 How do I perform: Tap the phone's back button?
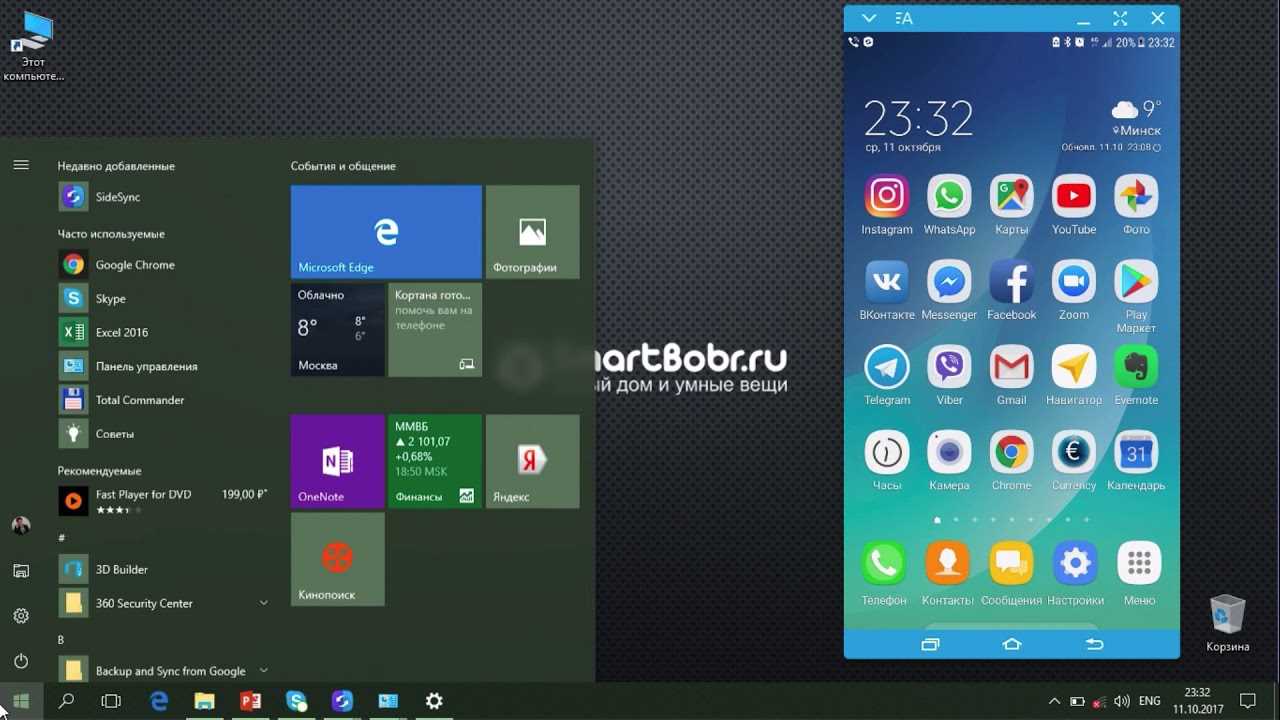[x=1094, y=645]
